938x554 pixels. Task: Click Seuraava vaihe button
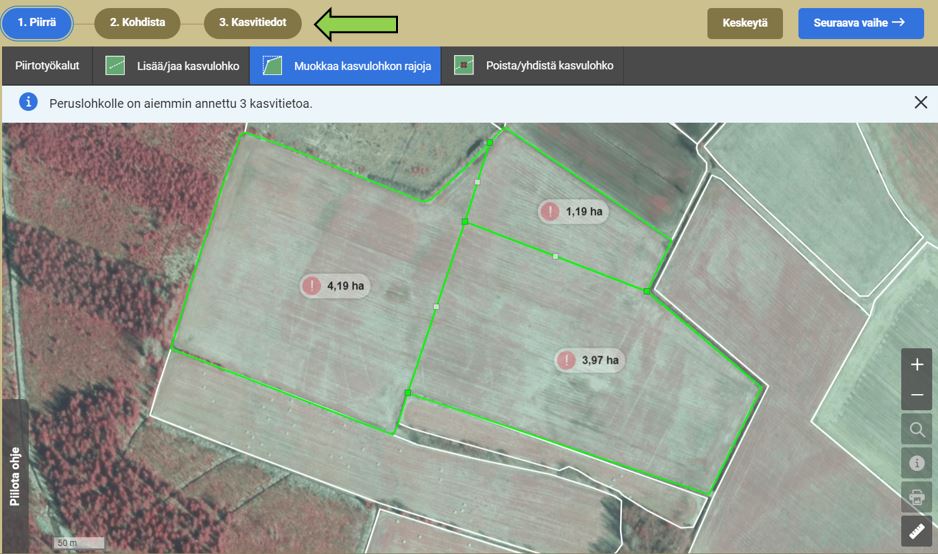coord(860,23)
